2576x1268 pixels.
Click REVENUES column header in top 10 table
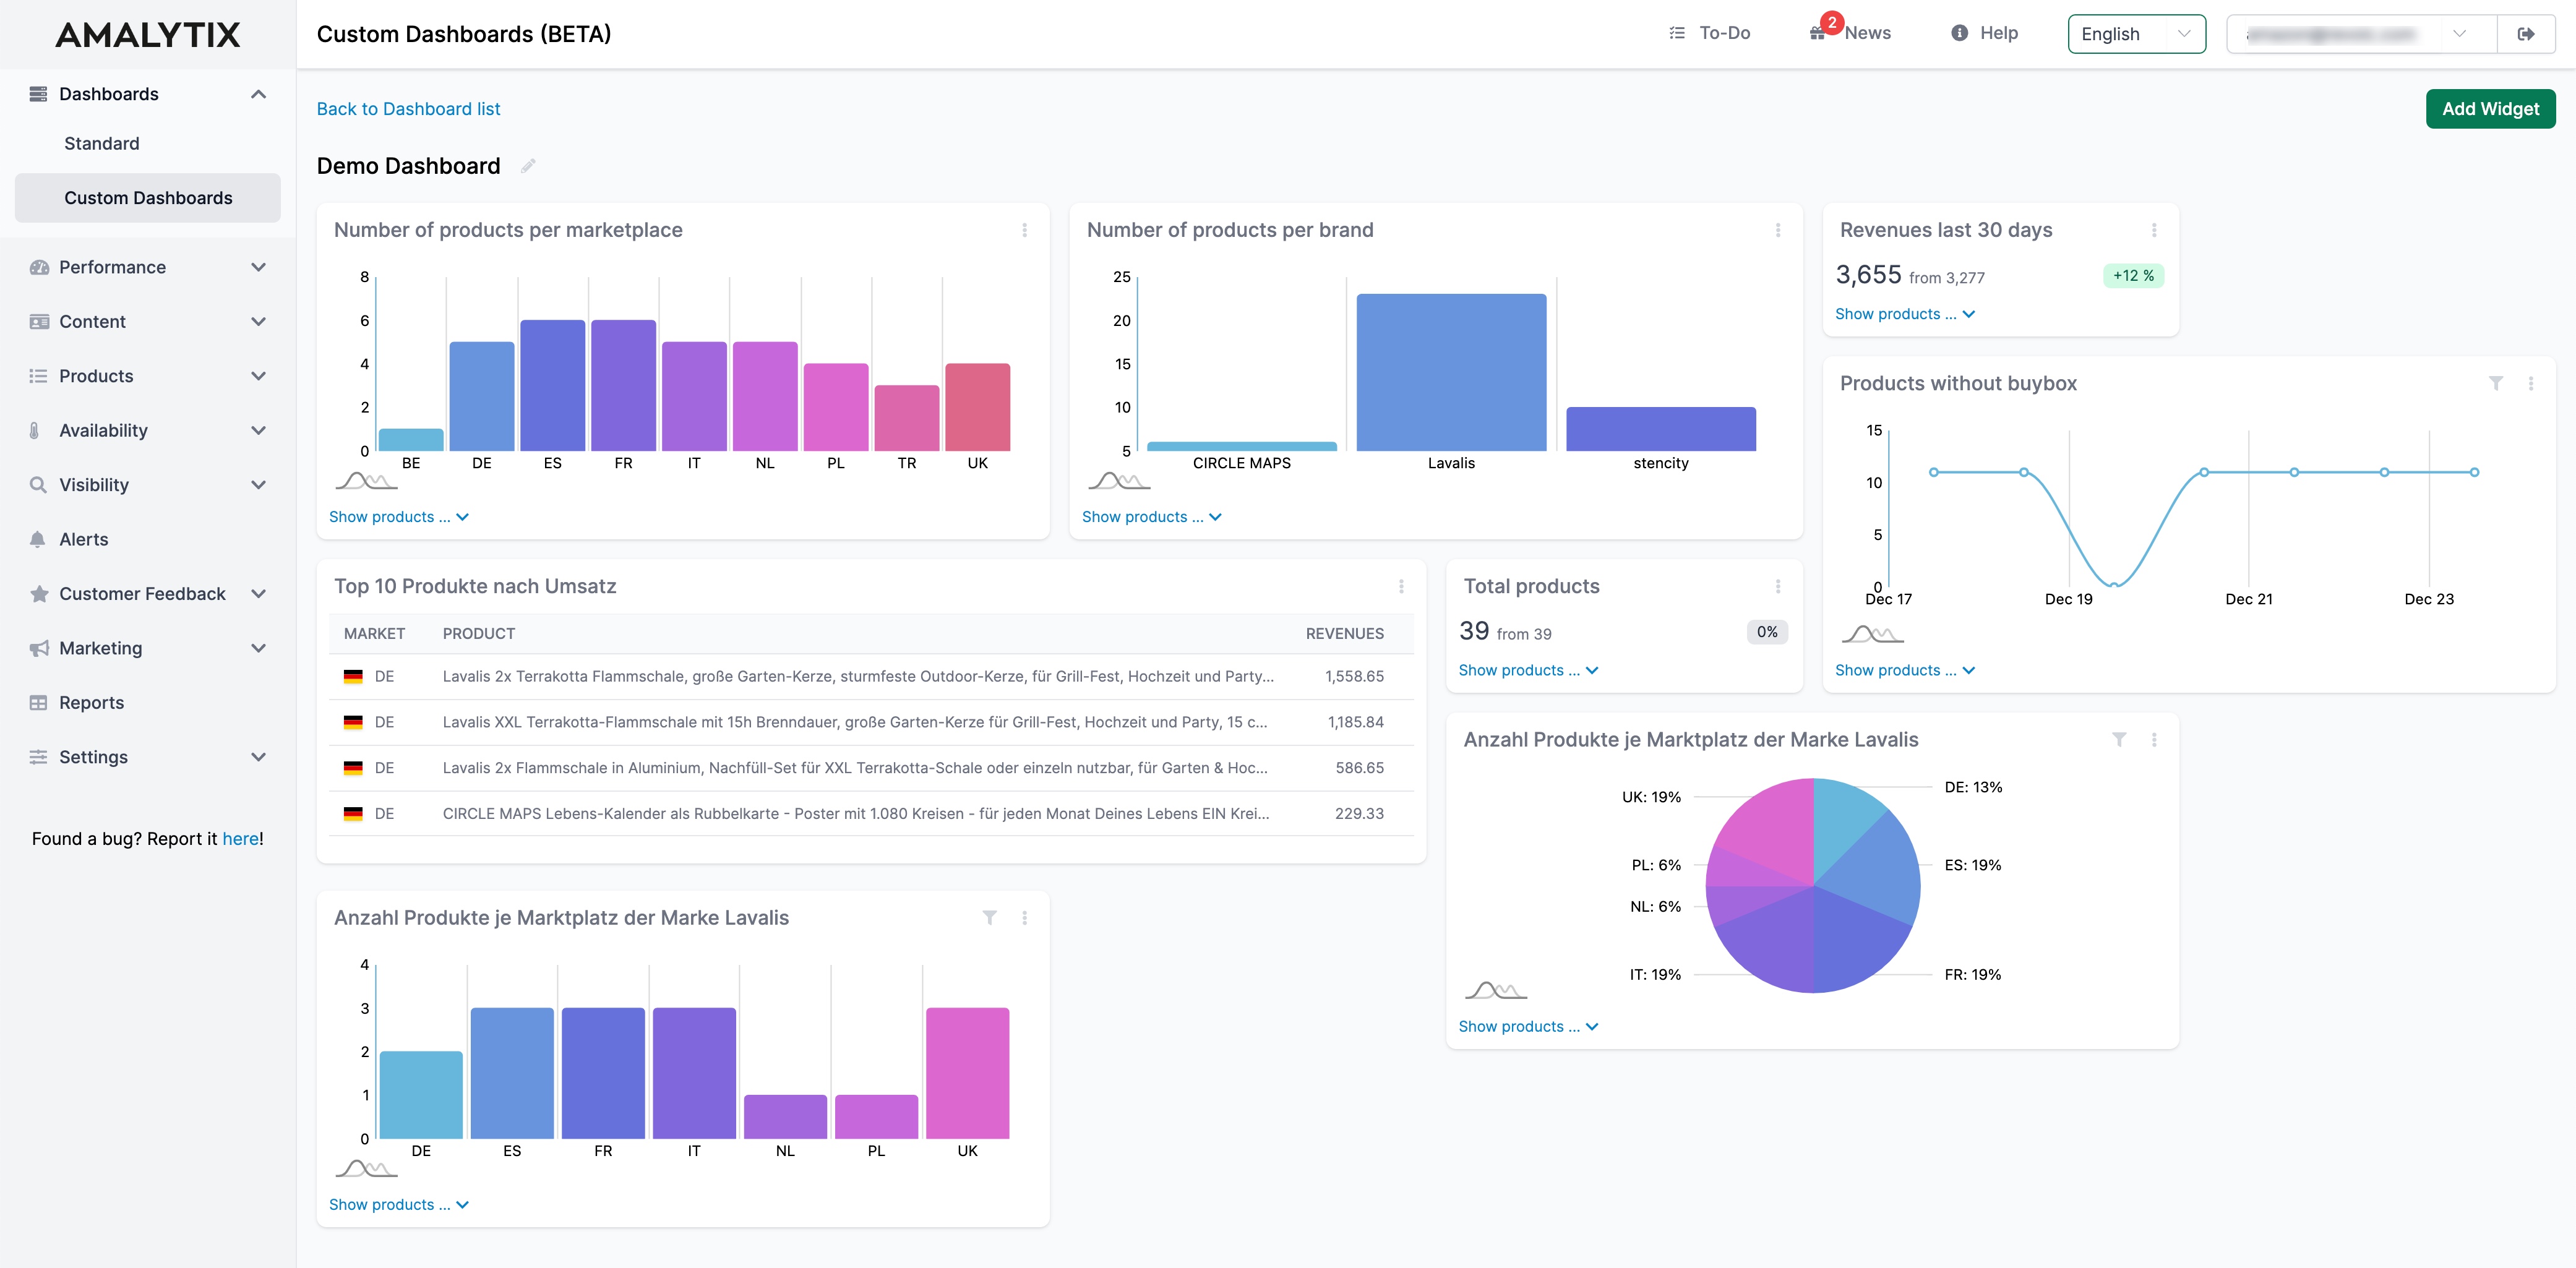1344,634
